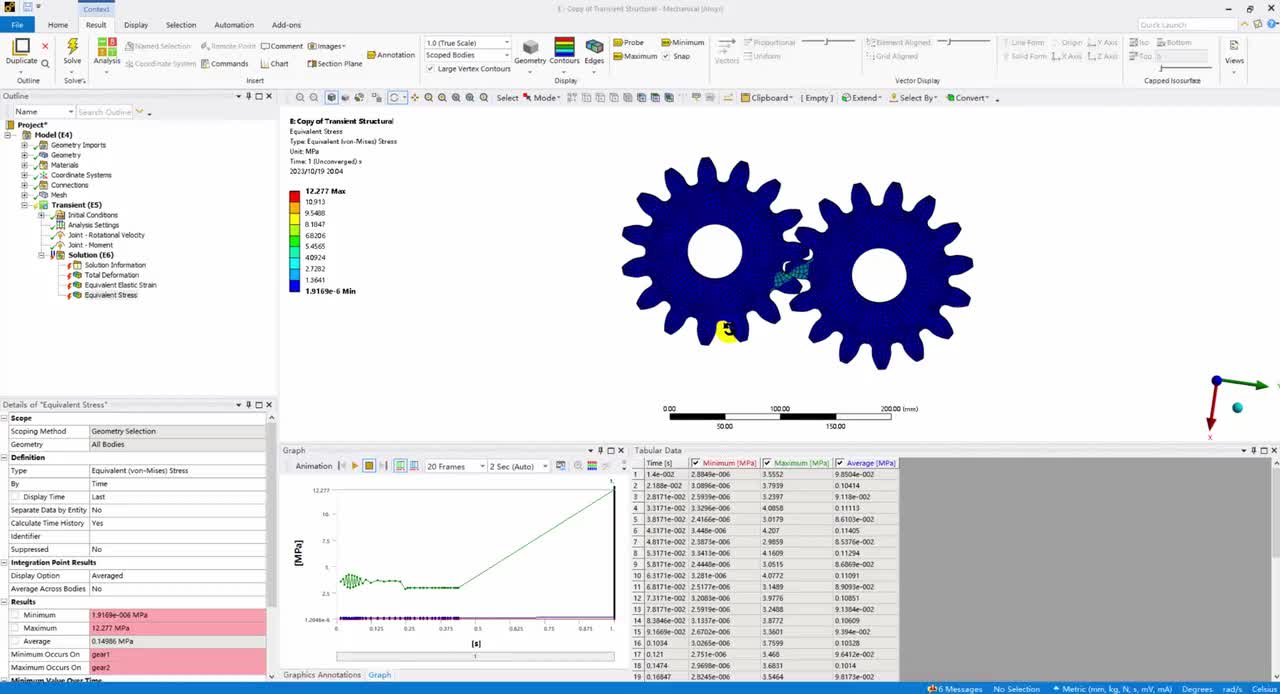
Task: Click the Quick Launch search field
Action: (1188, 25)
